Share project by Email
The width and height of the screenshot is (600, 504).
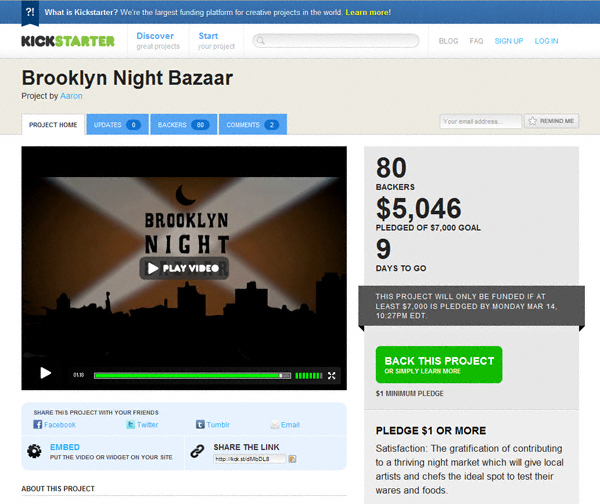click(285, 424)
